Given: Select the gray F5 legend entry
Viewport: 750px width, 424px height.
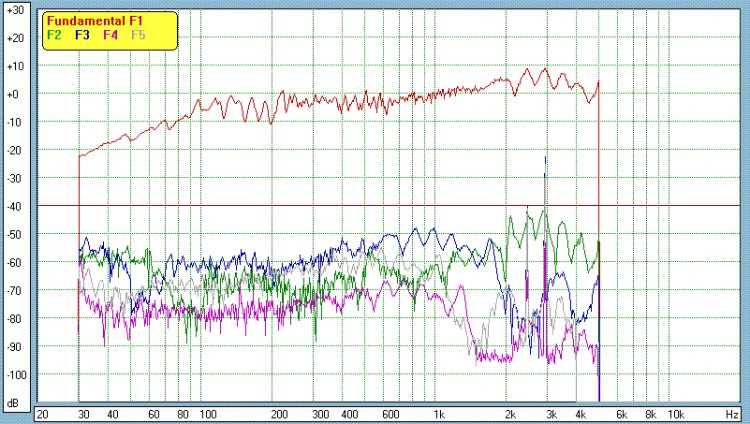Looking at the screenshot, I should (138, 35).
